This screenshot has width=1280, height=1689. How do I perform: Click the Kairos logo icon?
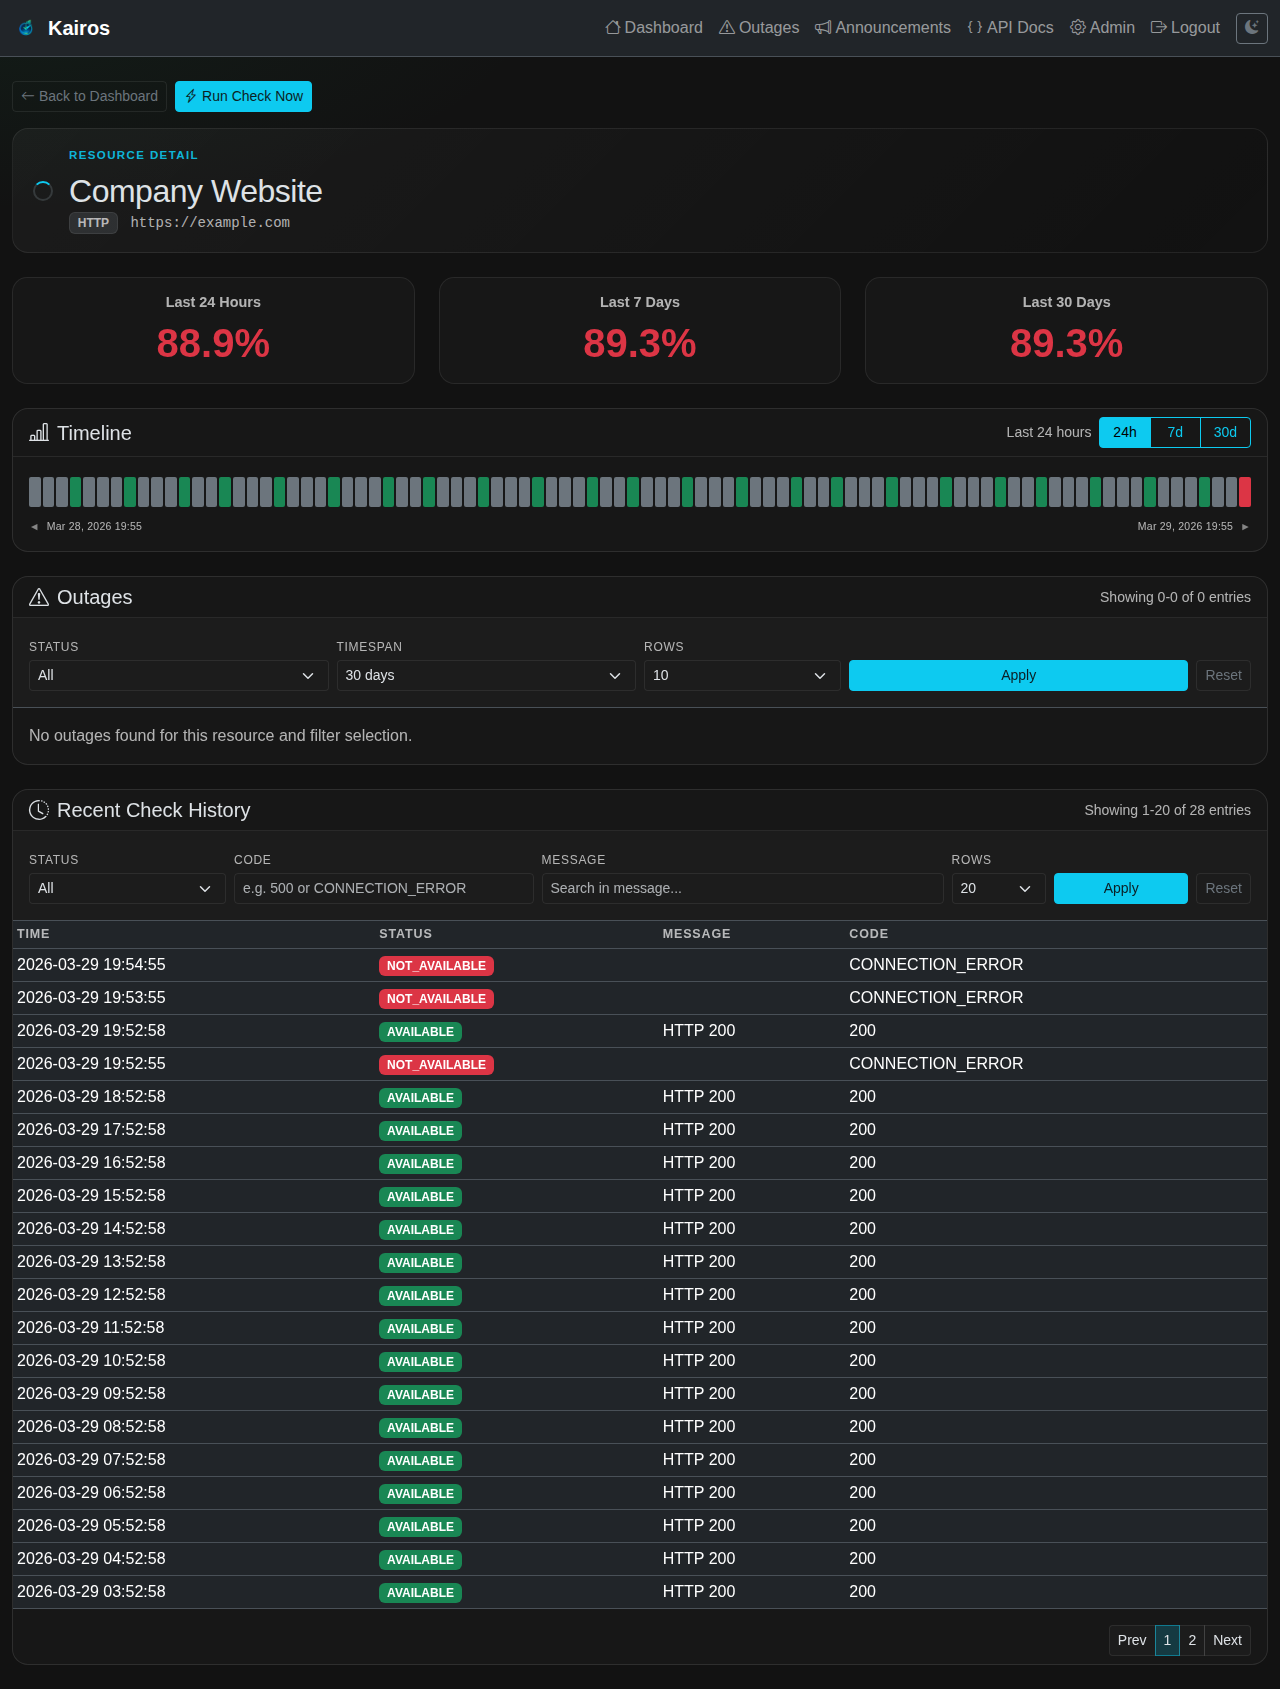[x=26, y=28]
